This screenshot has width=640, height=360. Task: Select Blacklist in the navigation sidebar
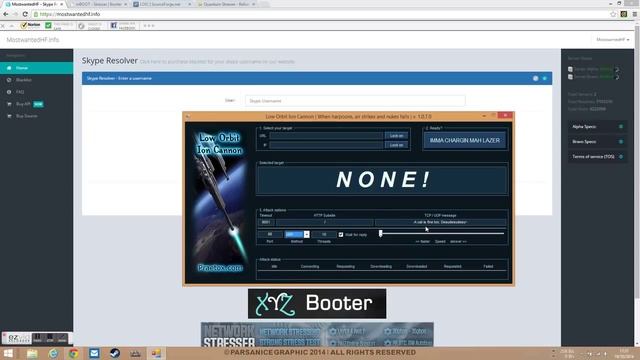click(x=36, y=80)
